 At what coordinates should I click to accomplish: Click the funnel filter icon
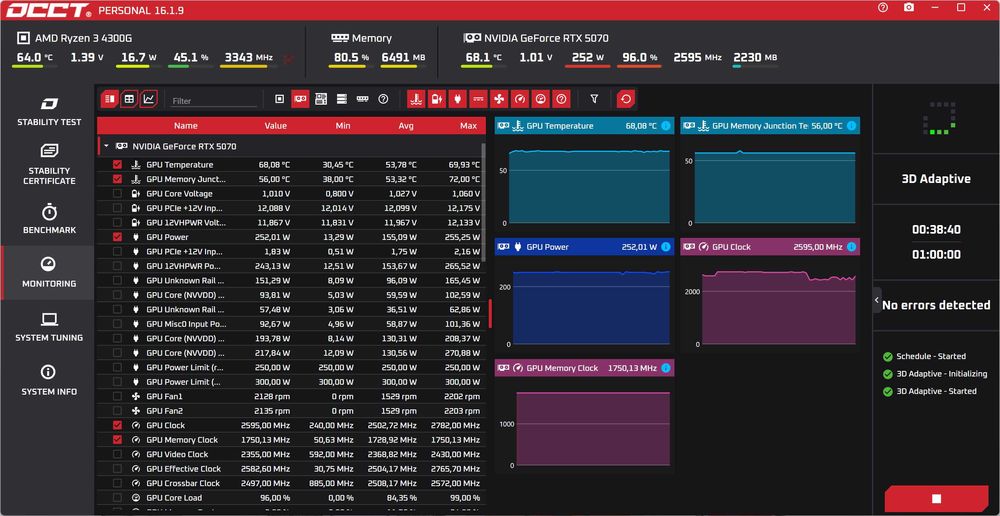[594, 99]
